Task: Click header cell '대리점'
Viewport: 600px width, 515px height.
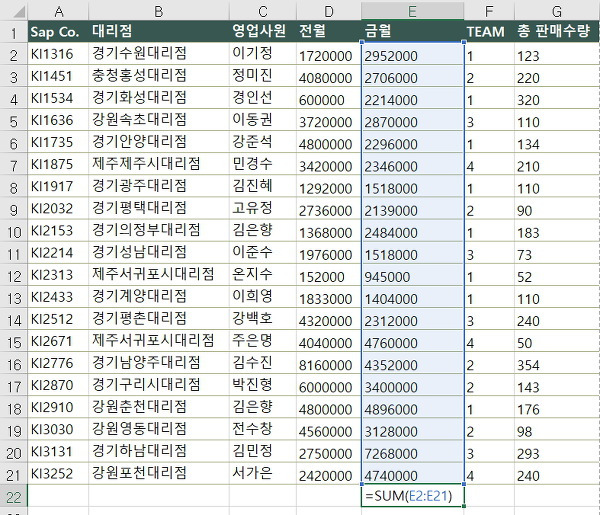Action: 159,31
